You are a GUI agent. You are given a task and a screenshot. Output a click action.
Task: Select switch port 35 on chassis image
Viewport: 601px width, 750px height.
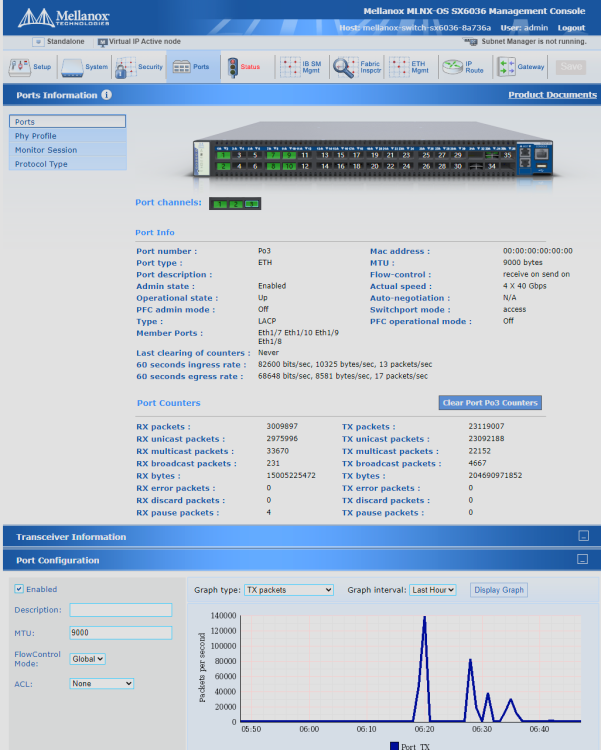(507, 155)
